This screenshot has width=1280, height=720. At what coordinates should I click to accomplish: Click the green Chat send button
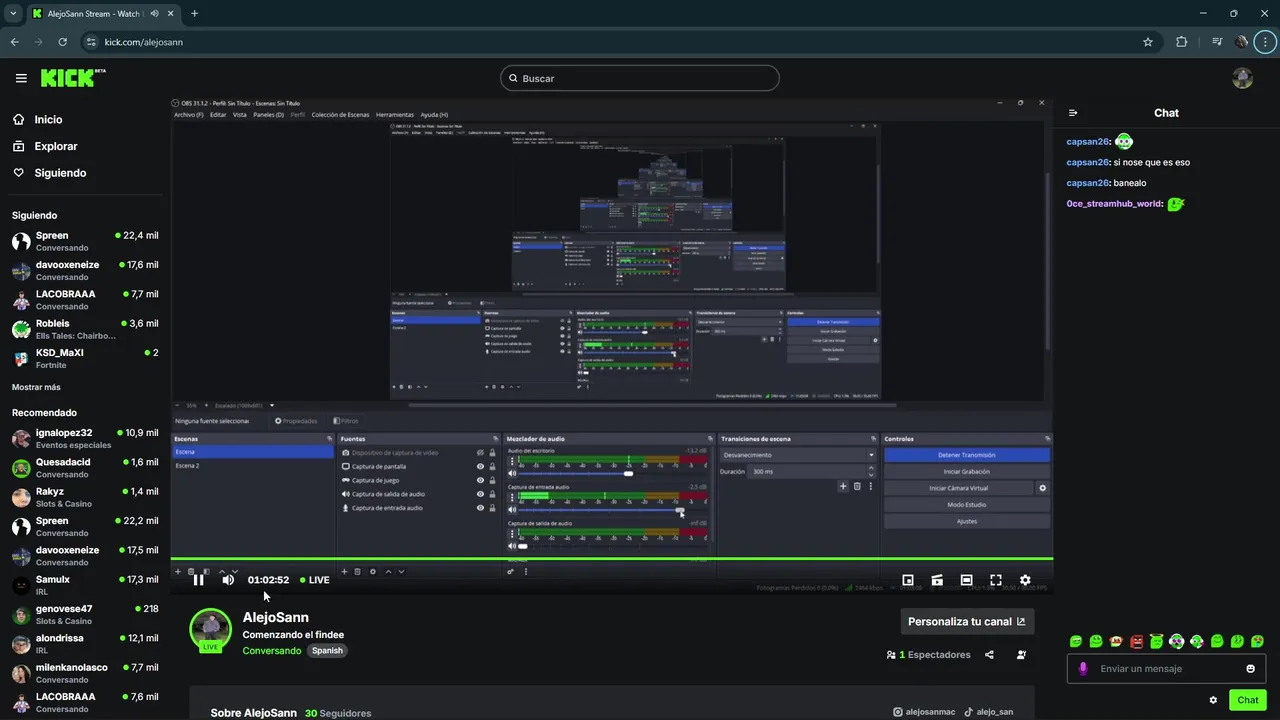coord(1248,700)
